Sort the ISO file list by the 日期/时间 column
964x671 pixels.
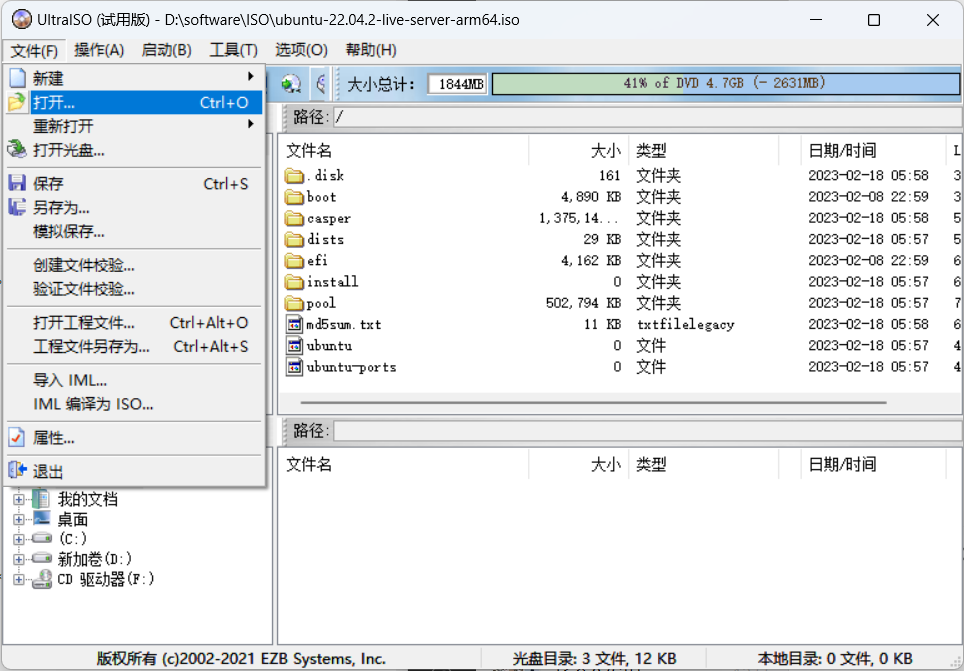click(x=874, y=151)
